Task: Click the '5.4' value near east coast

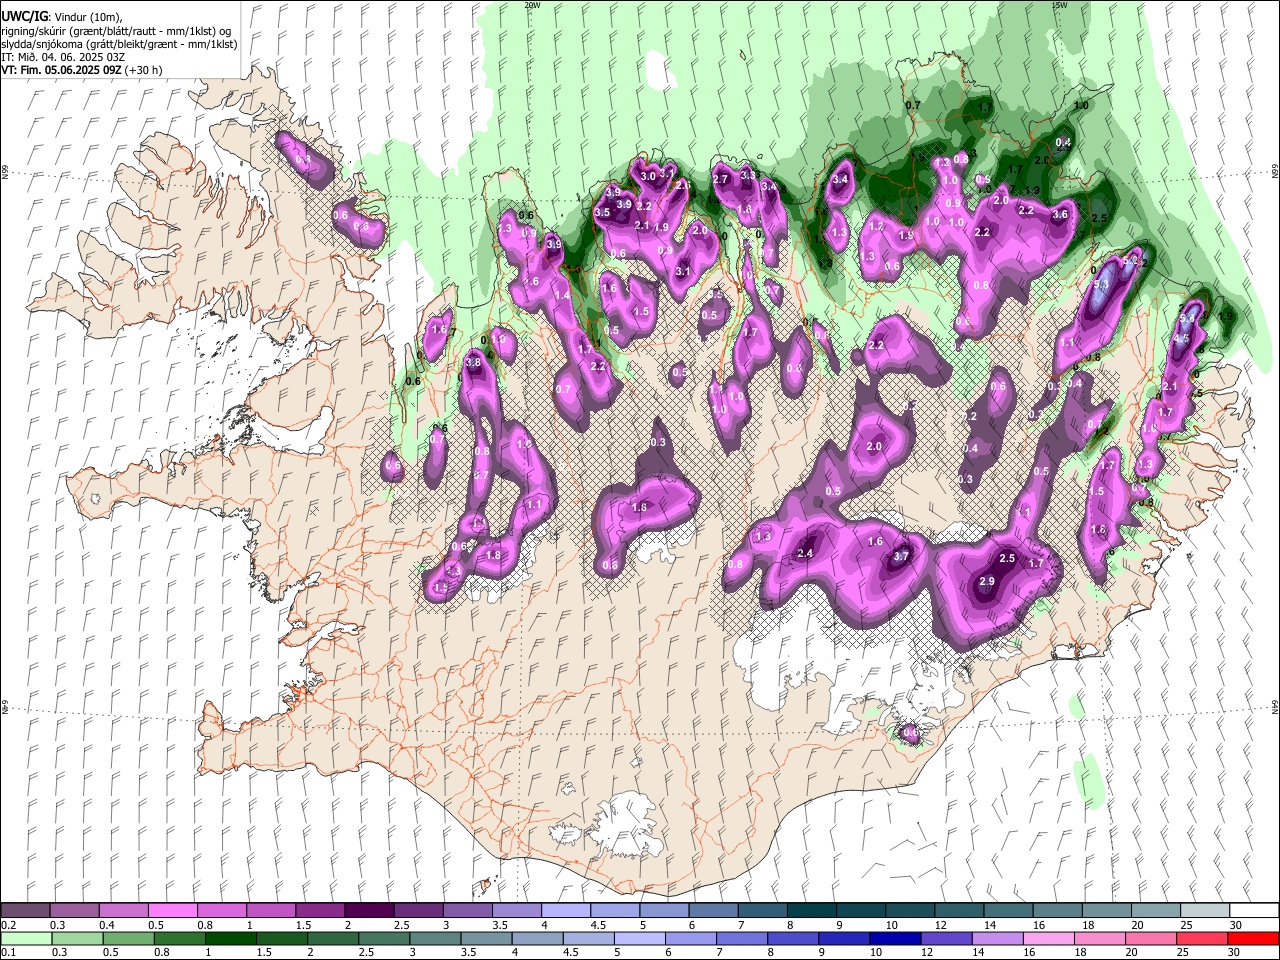Action: [x=1188, y=318]
